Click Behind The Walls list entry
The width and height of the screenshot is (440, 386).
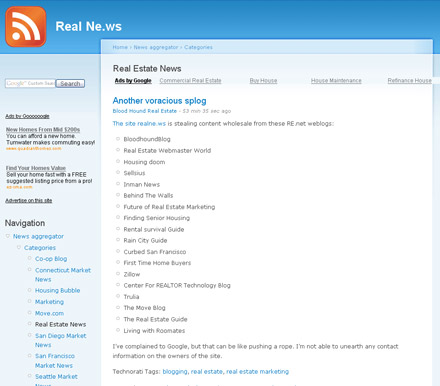(x=148, y=196)
